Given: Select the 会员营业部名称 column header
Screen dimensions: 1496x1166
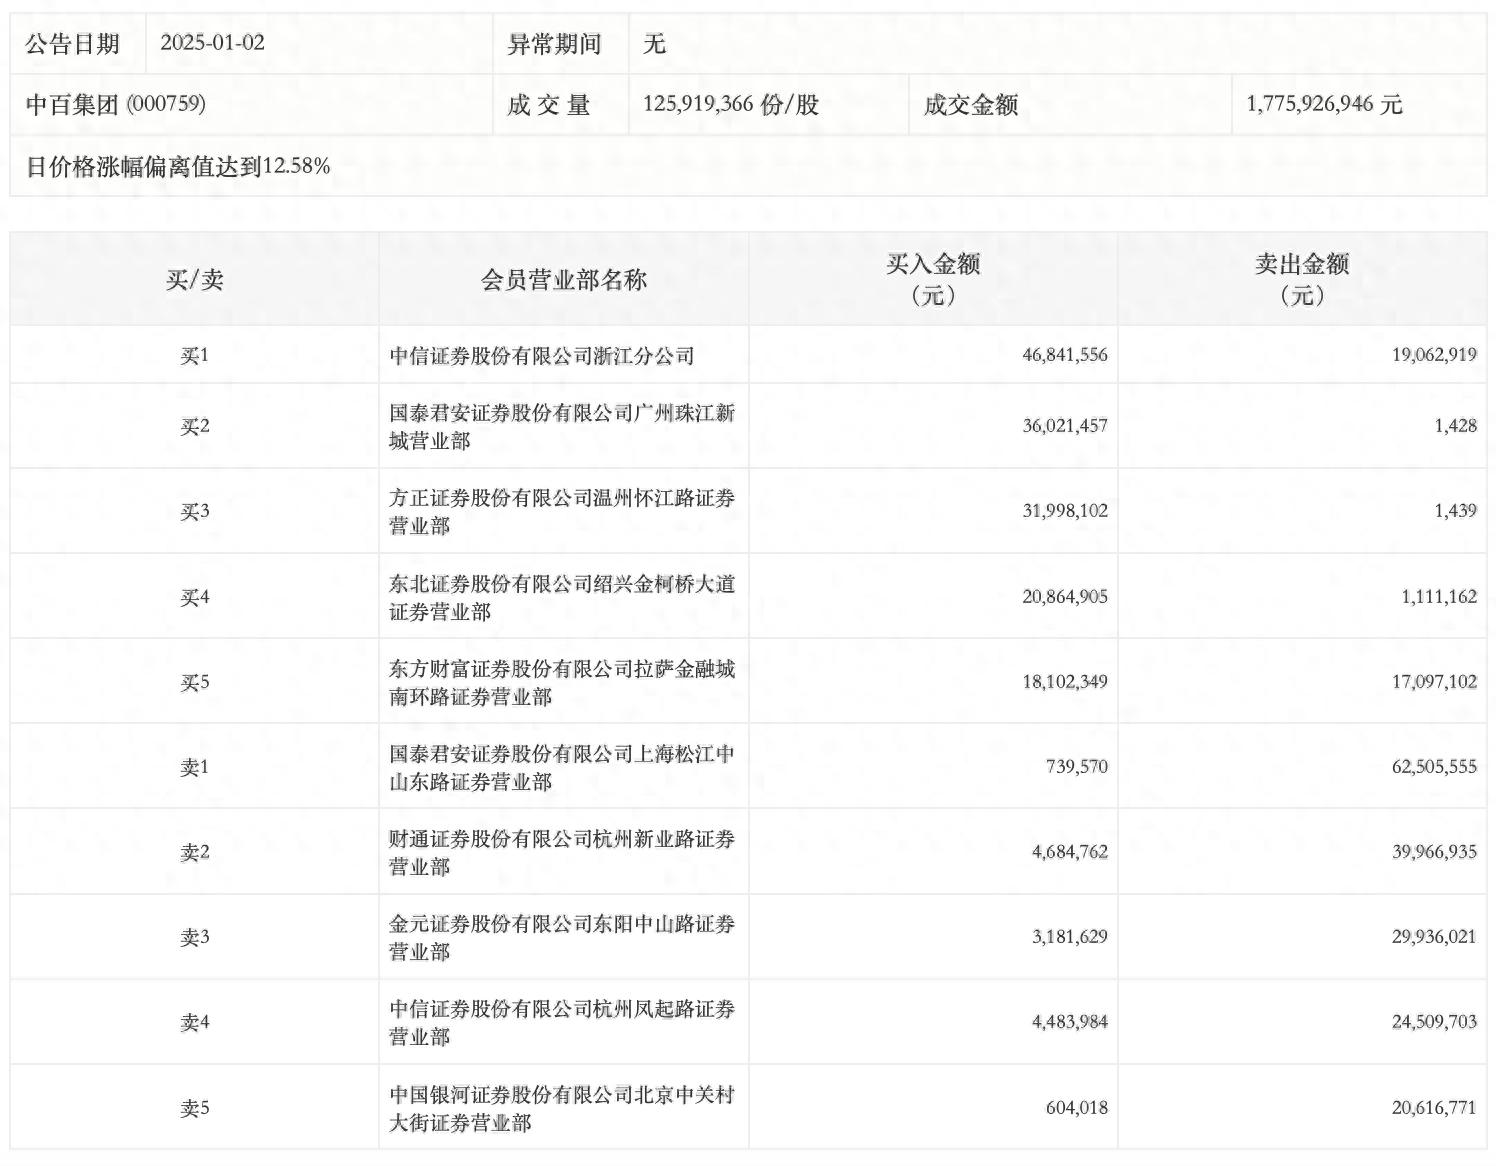Looking at the screenshot, I should [563, 280].
